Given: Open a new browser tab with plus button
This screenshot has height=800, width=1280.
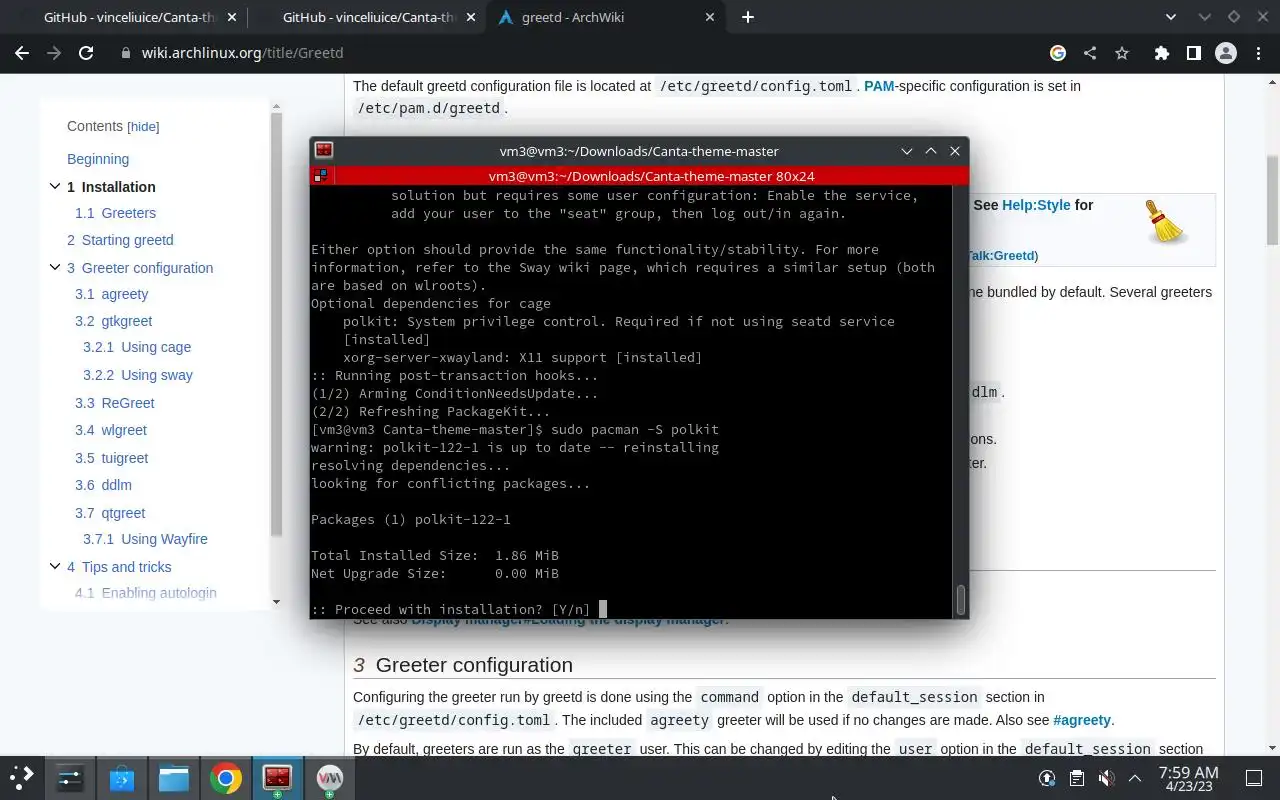Looking at the screenshot, I should (x=748, y=17).
